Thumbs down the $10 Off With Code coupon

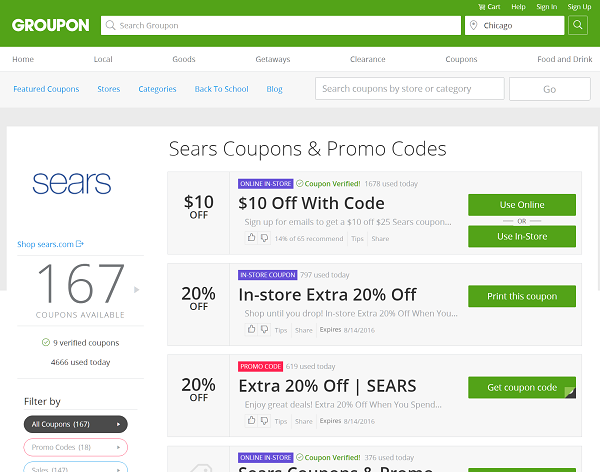click(264, 238)
